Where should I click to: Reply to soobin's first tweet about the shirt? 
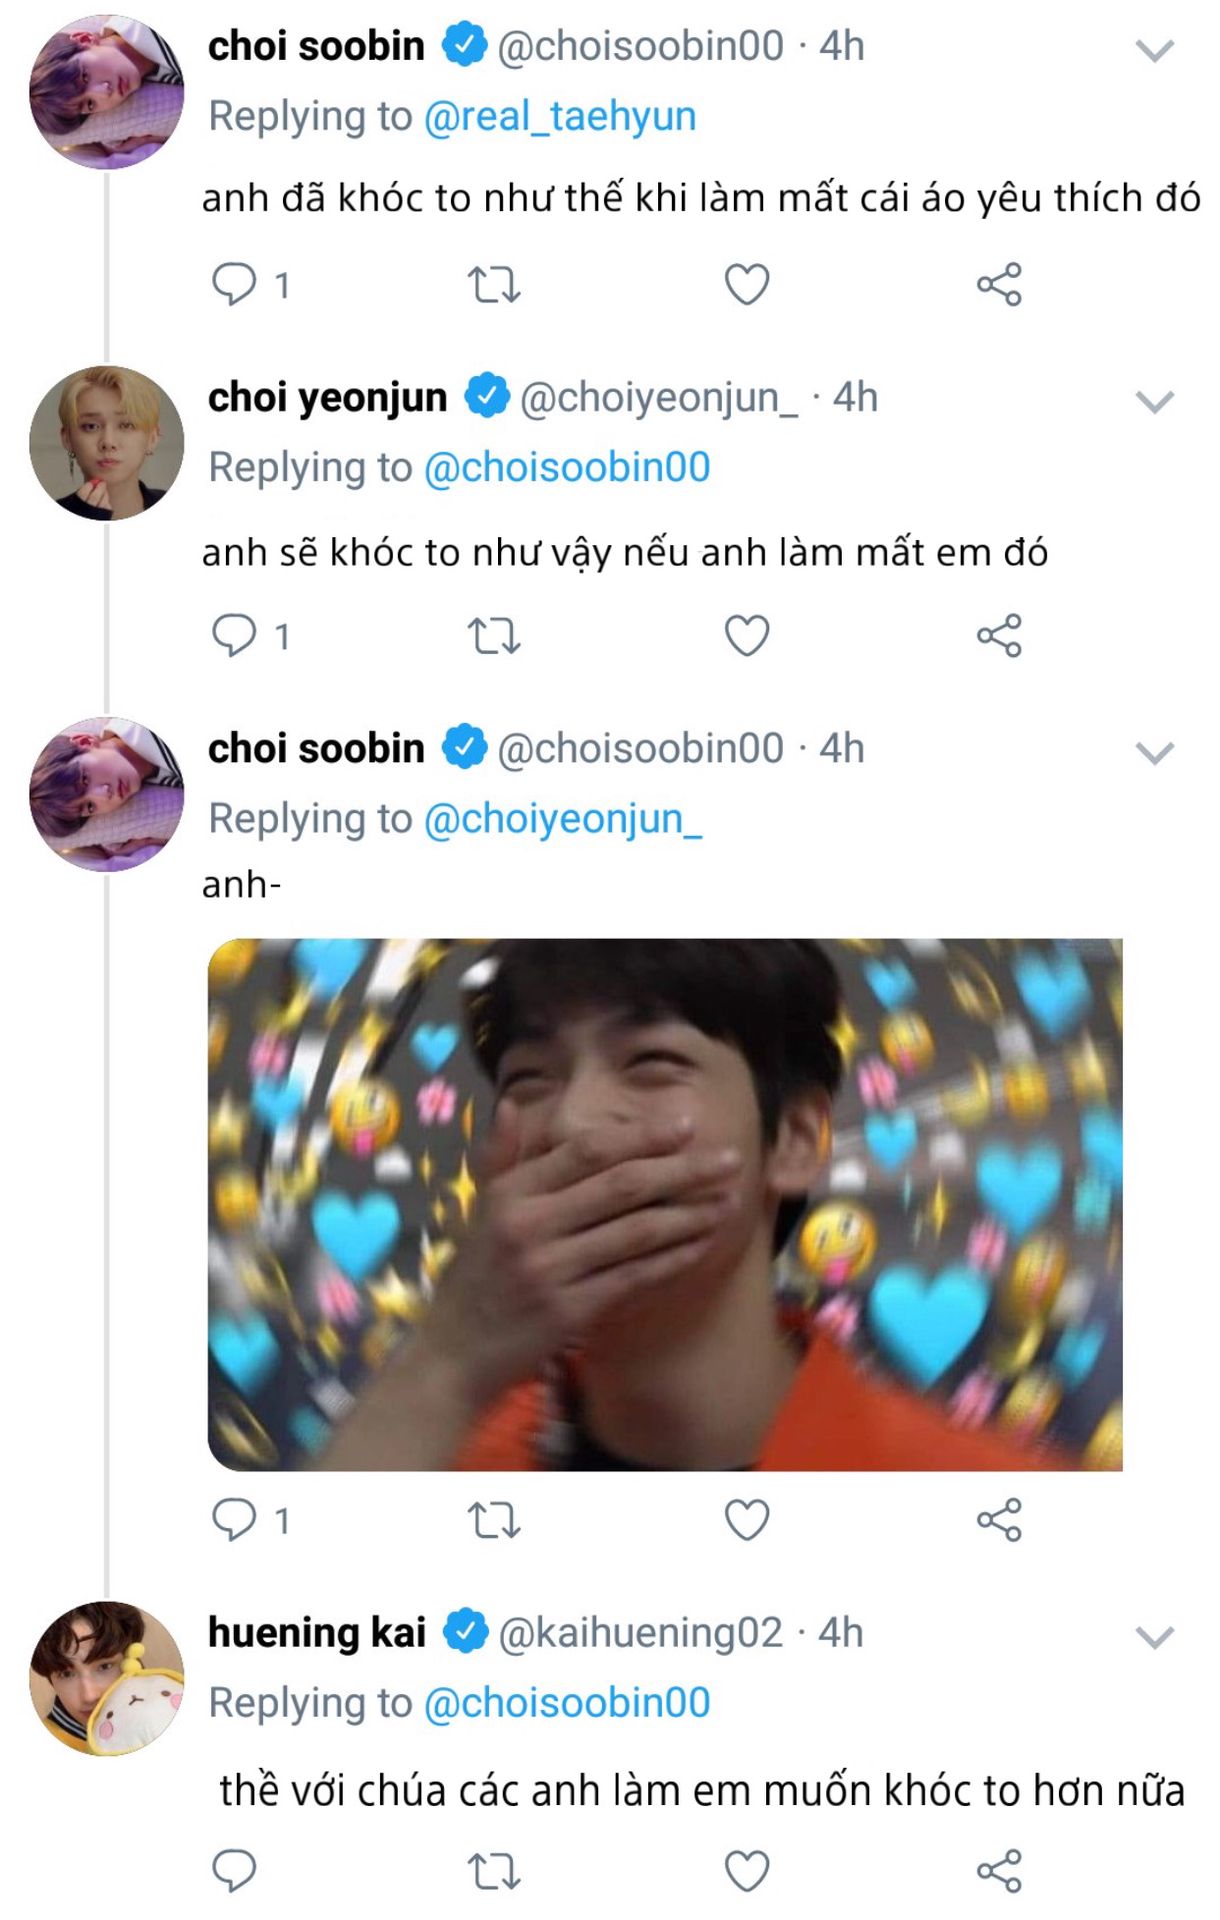coord(234,284)
